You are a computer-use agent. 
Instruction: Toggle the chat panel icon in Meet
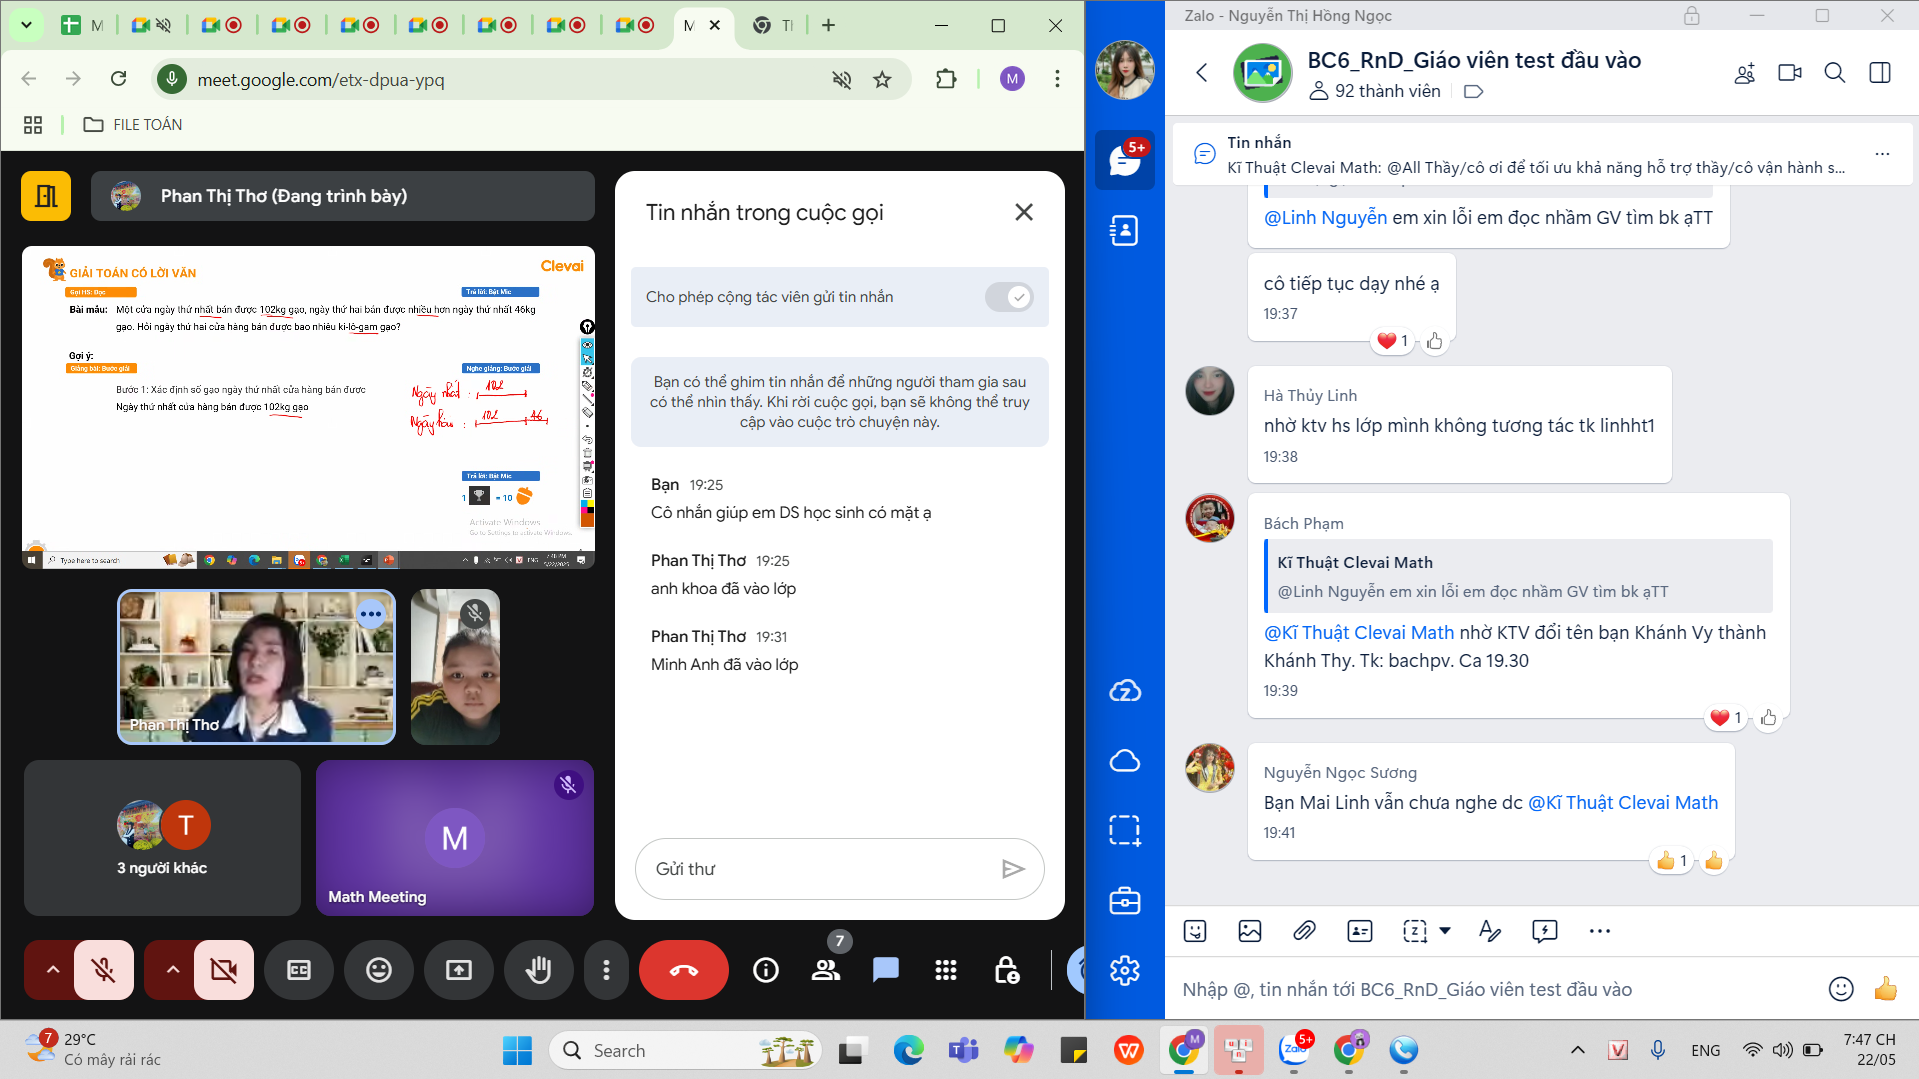[x=886, y=970]
